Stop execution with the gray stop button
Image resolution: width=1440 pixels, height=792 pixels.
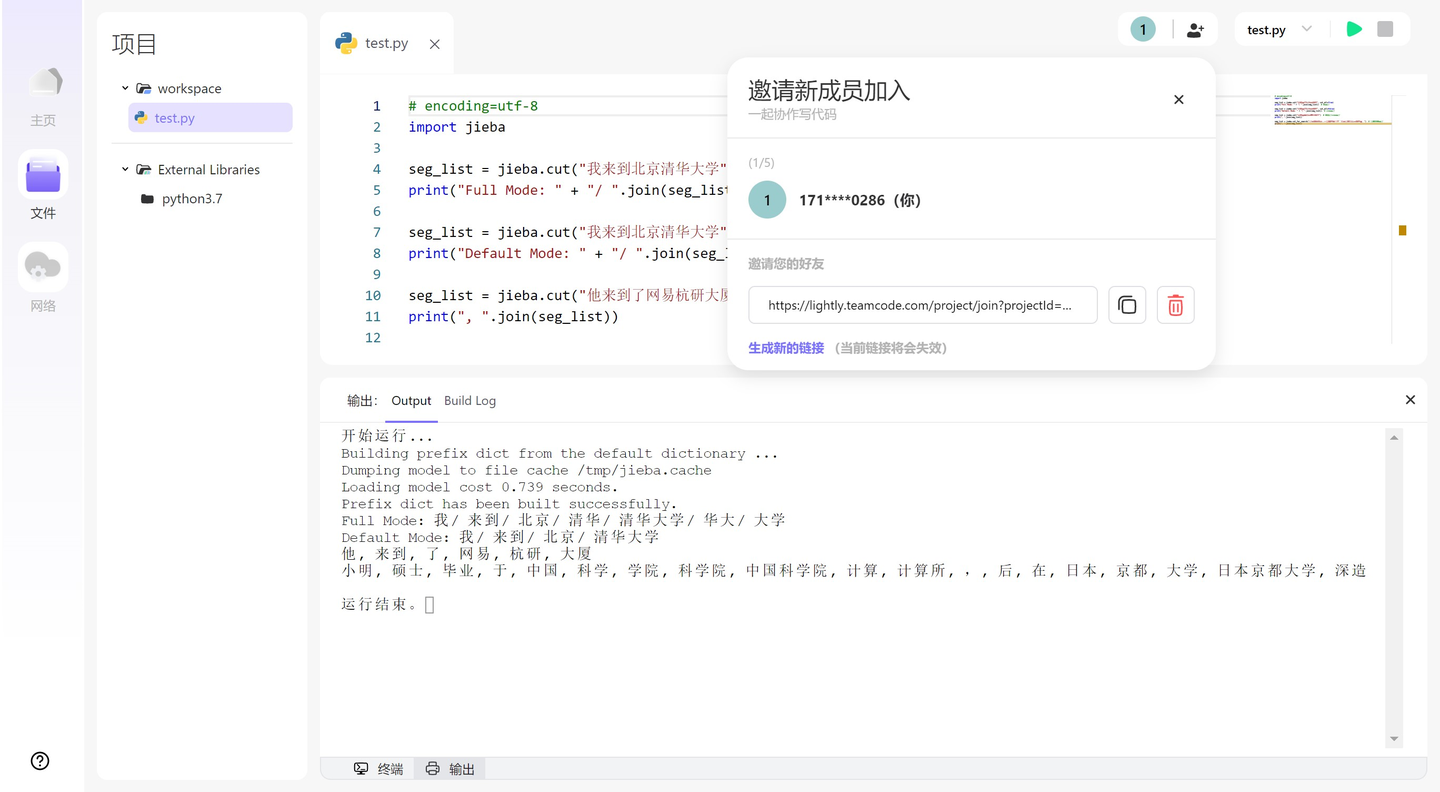click(x=1385, y=29)
